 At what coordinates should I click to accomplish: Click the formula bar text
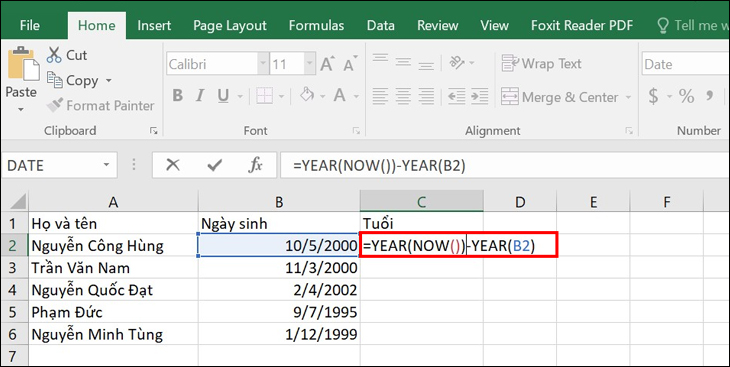[x=379, y=165]
